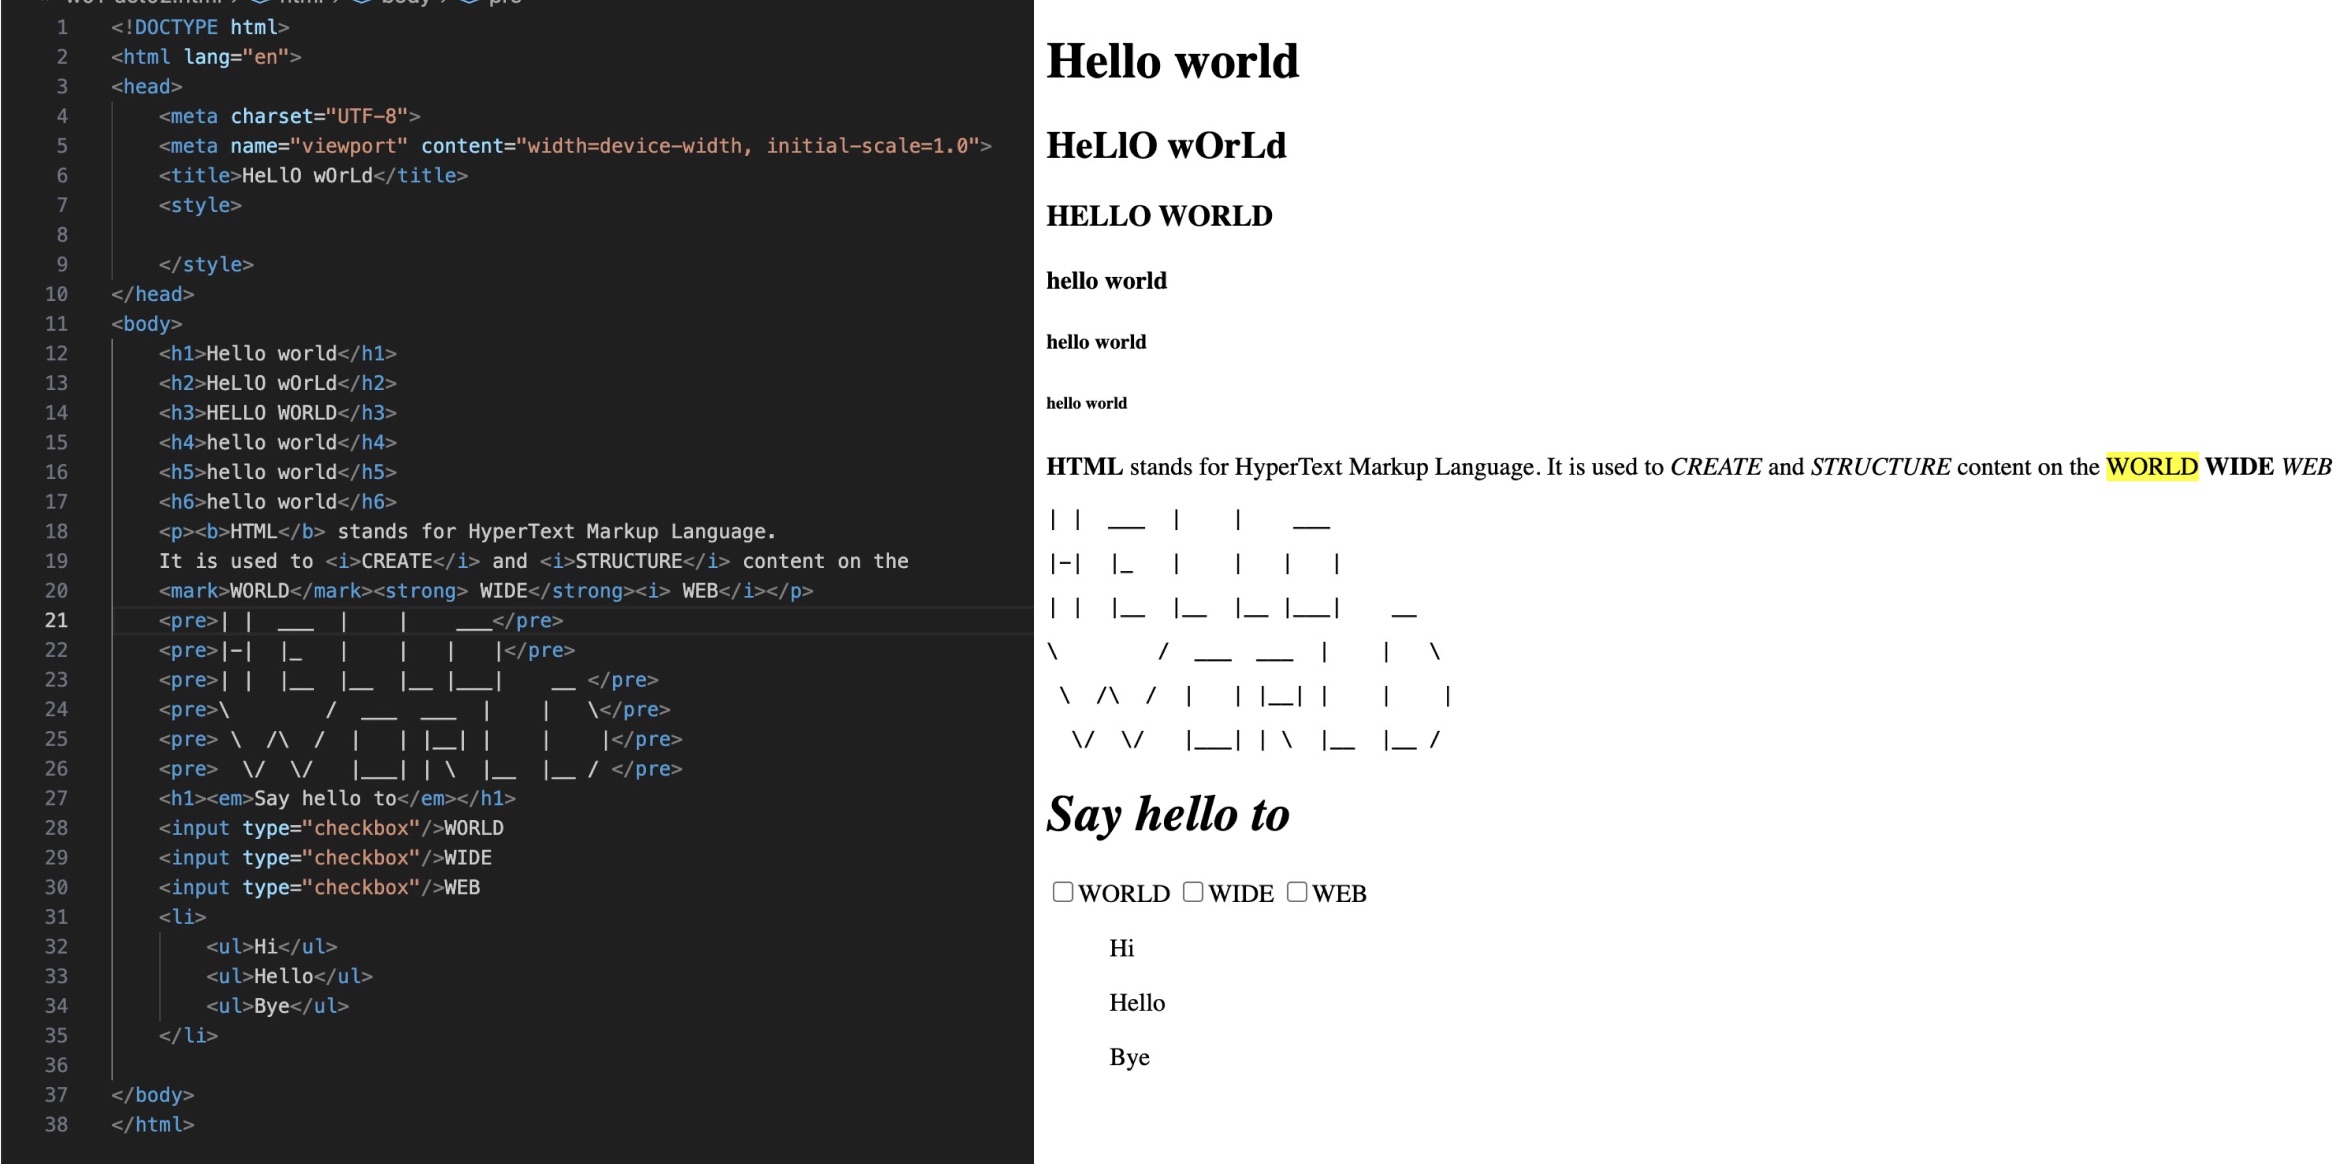The height and width of the screenshot is (1164, 2352).
Task: Click the closing html tag on line 38
Action: pos(152,1125)
